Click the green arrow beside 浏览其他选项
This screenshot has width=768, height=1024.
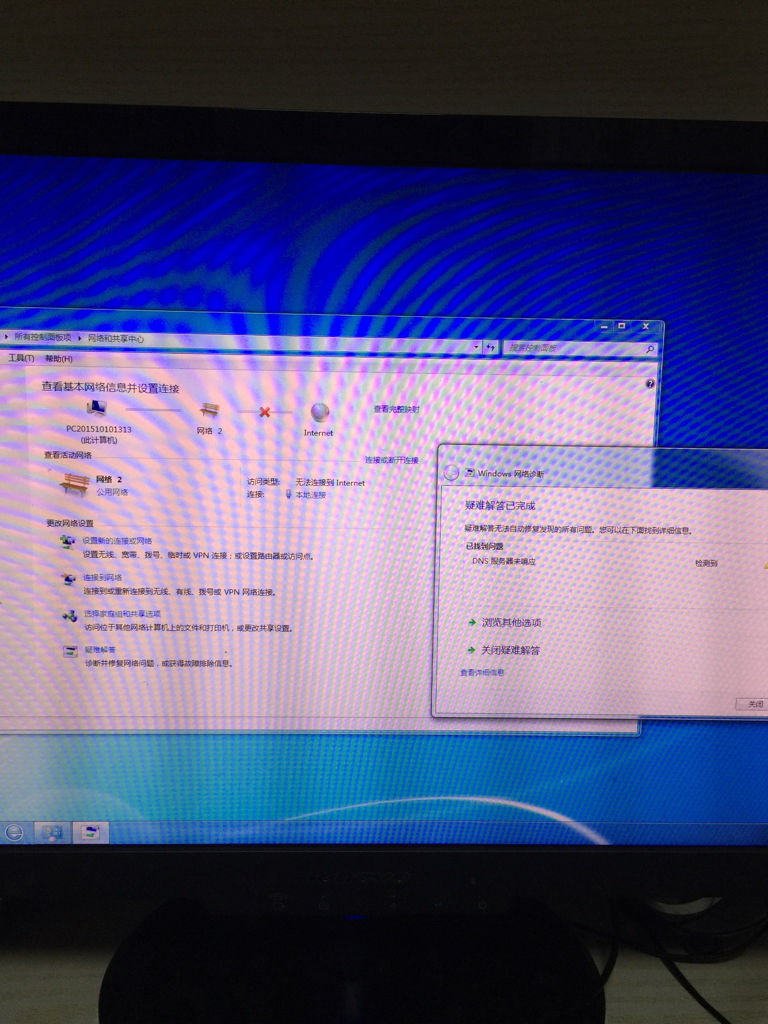(472, 622)
